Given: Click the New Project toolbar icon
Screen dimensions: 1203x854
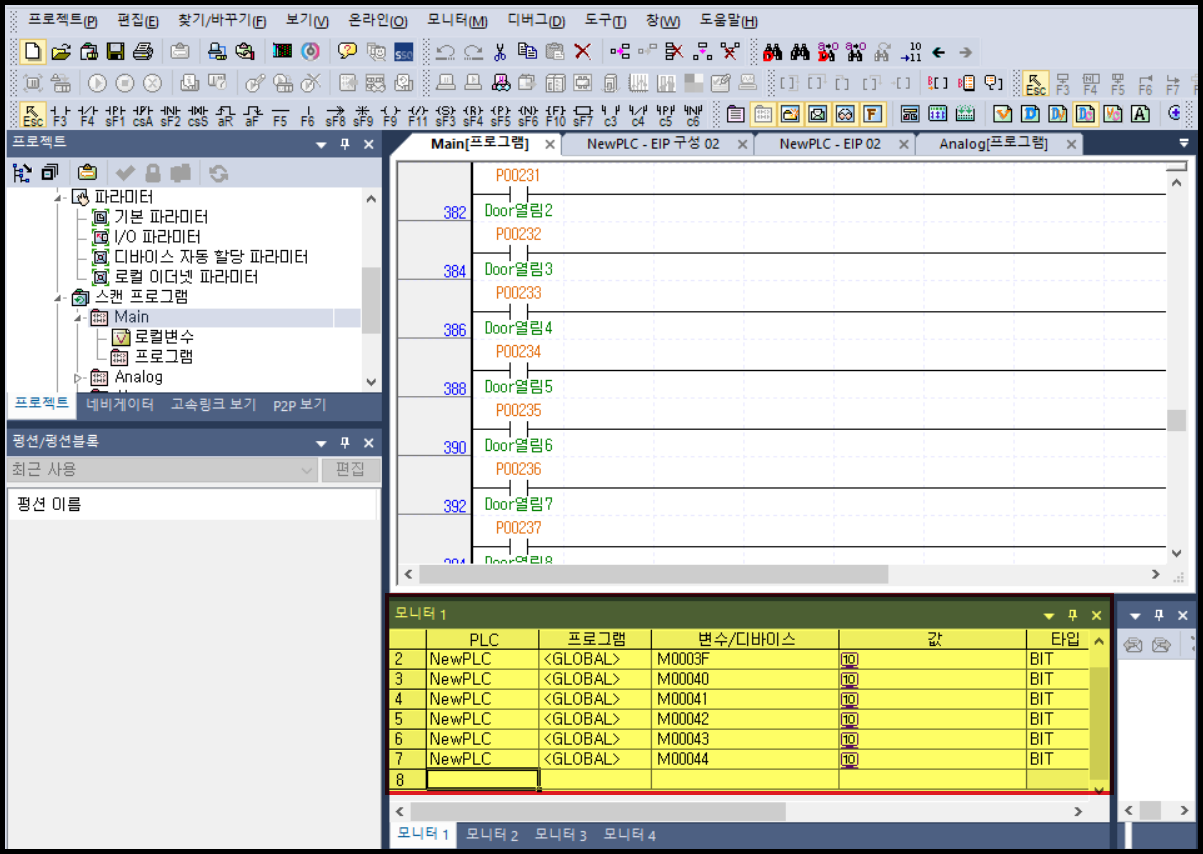Looking at the screenshot, I should pos(33,52).
